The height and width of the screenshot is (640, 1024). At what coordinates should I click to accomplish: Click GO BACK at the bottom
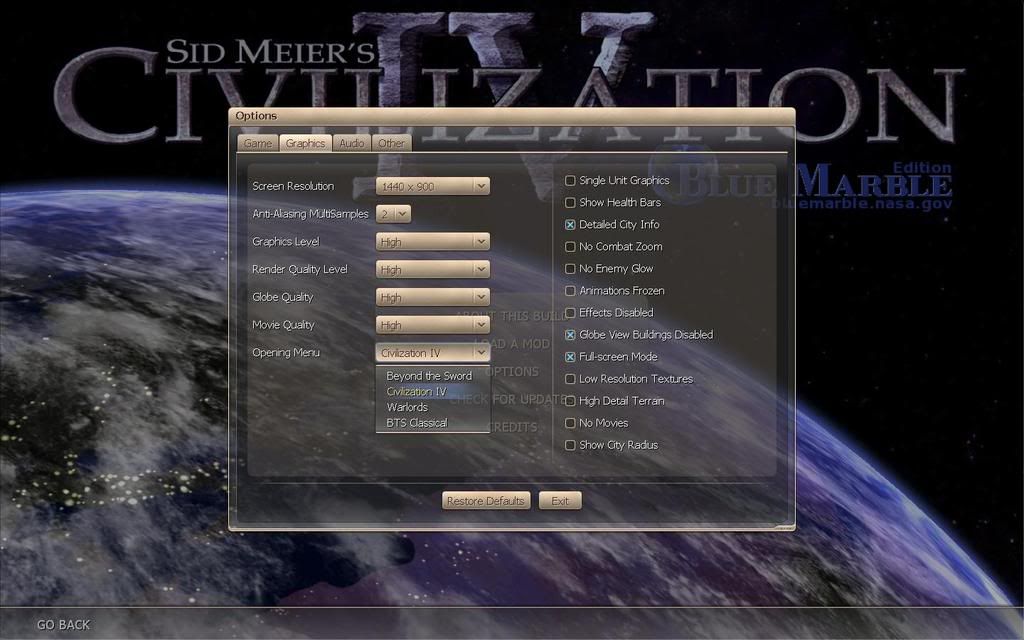coord(63,624)
